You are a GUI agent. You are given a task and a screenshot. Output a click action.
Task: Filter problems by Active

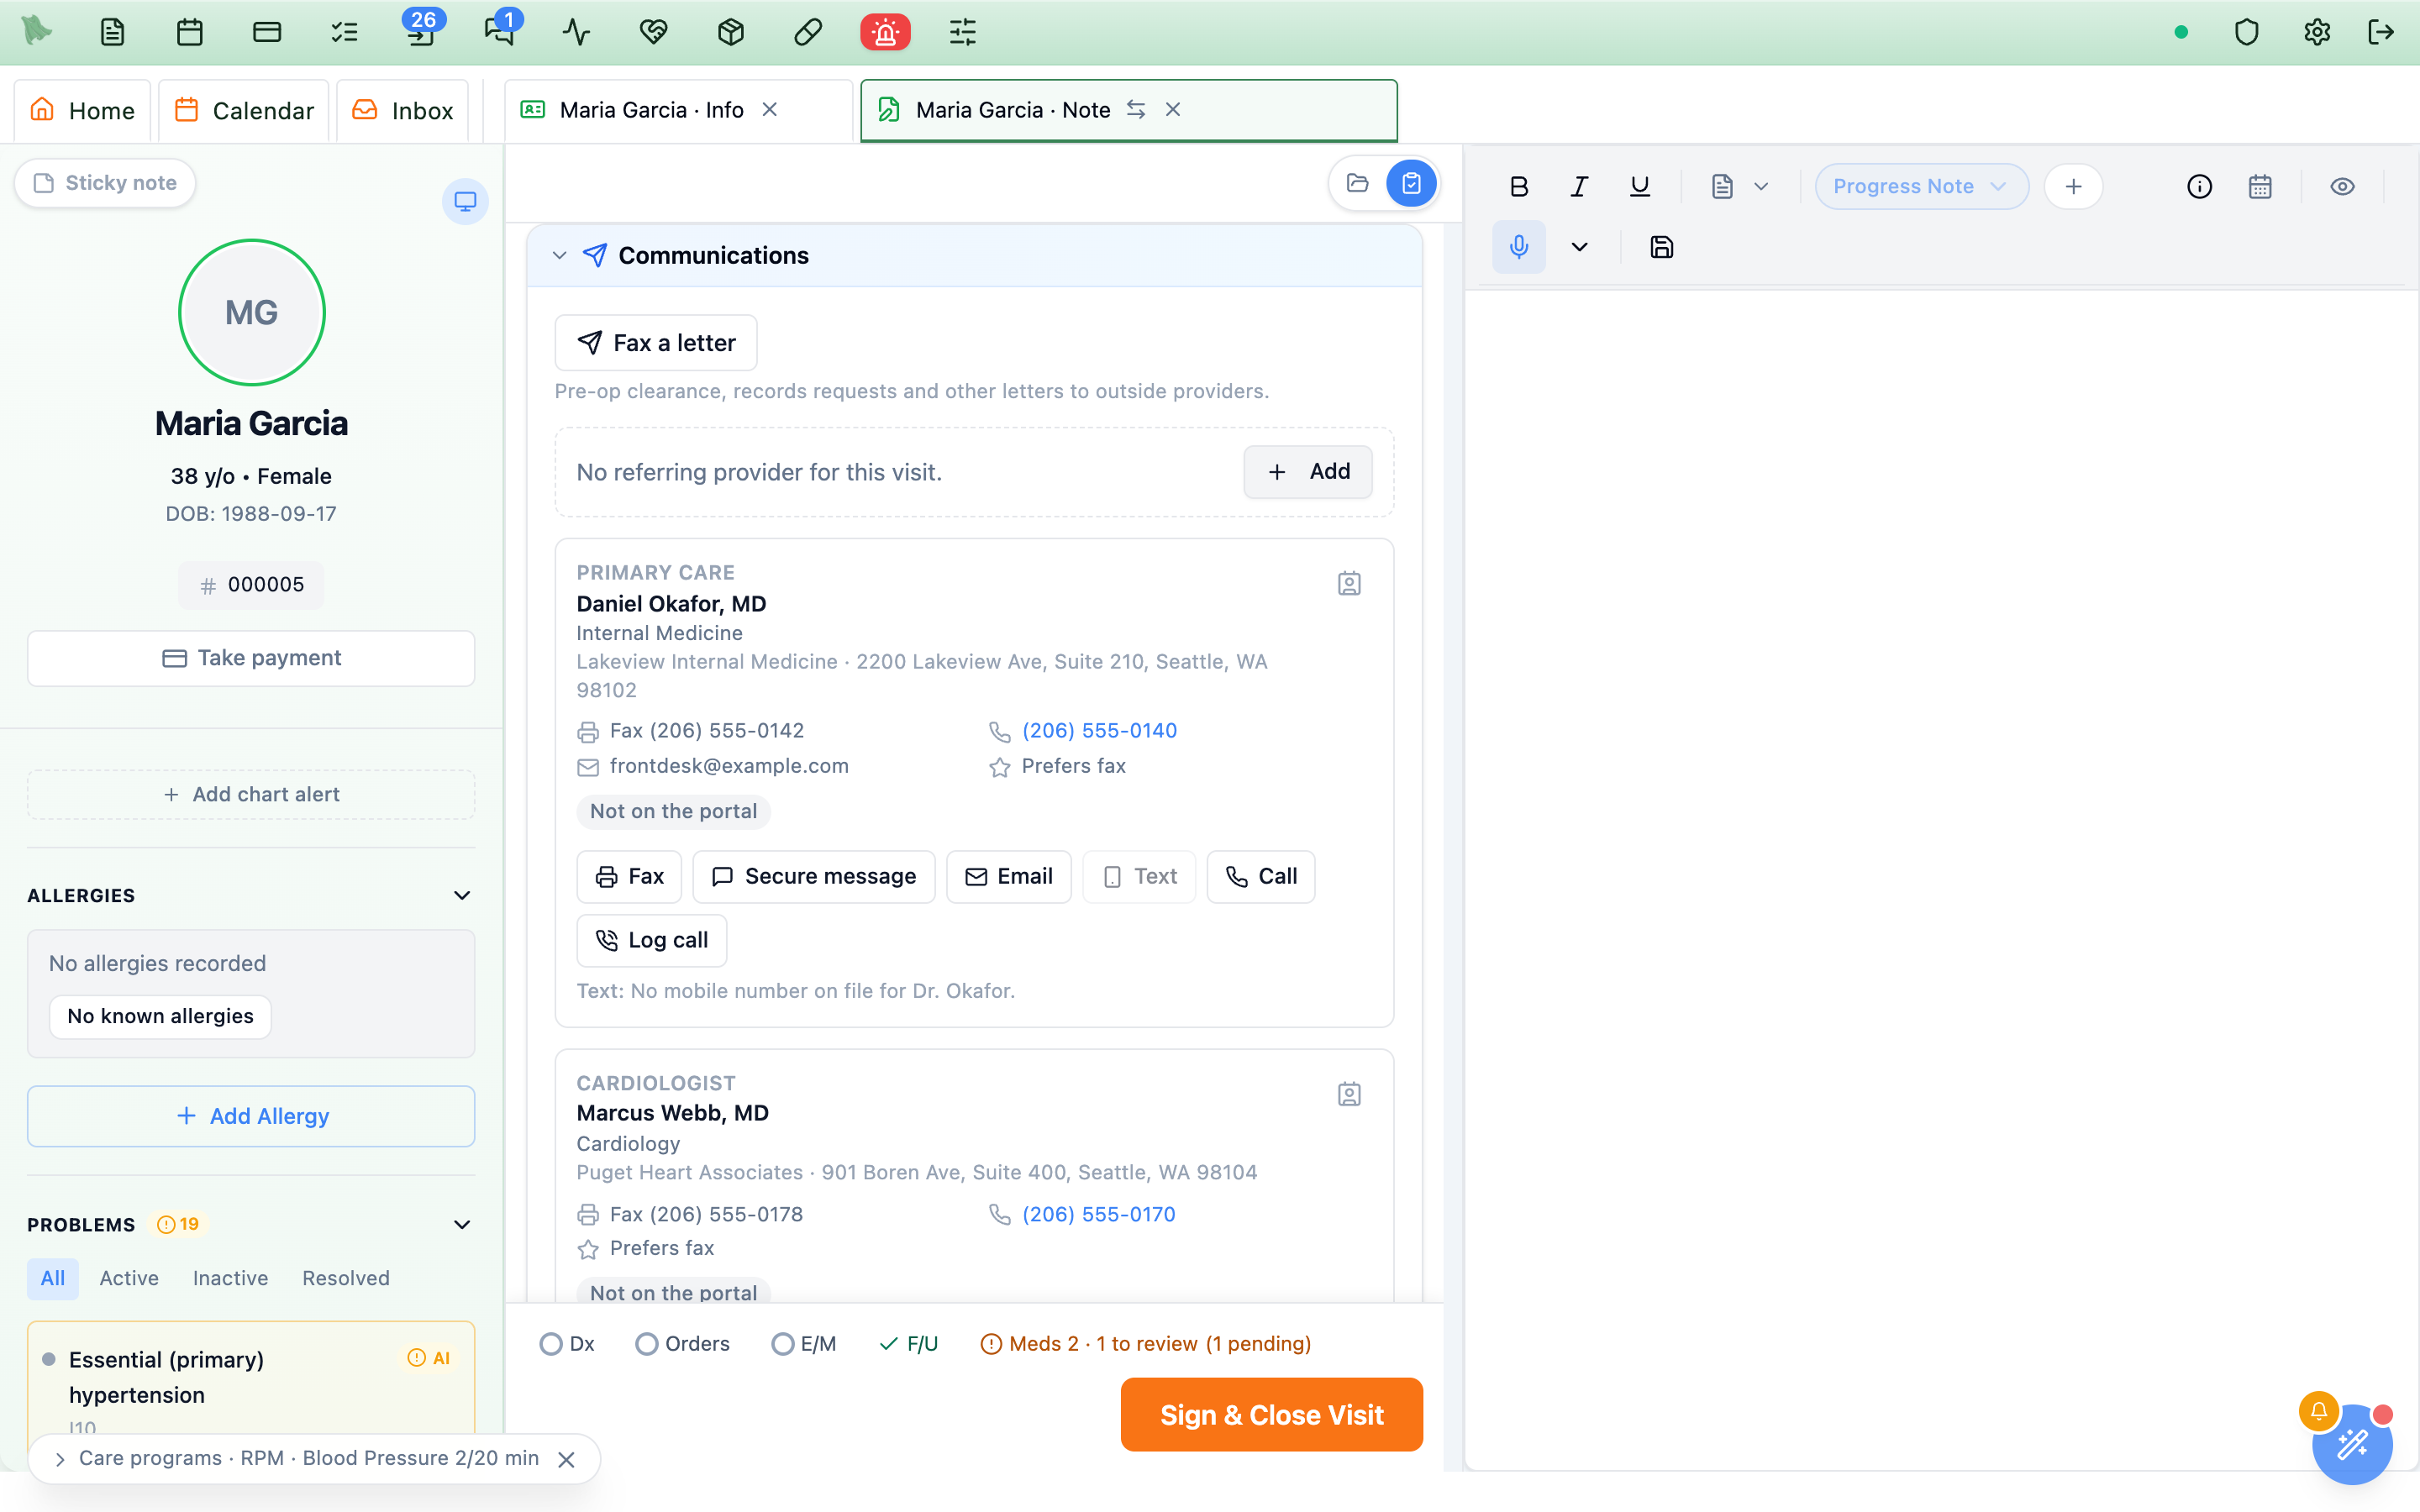129,1278
